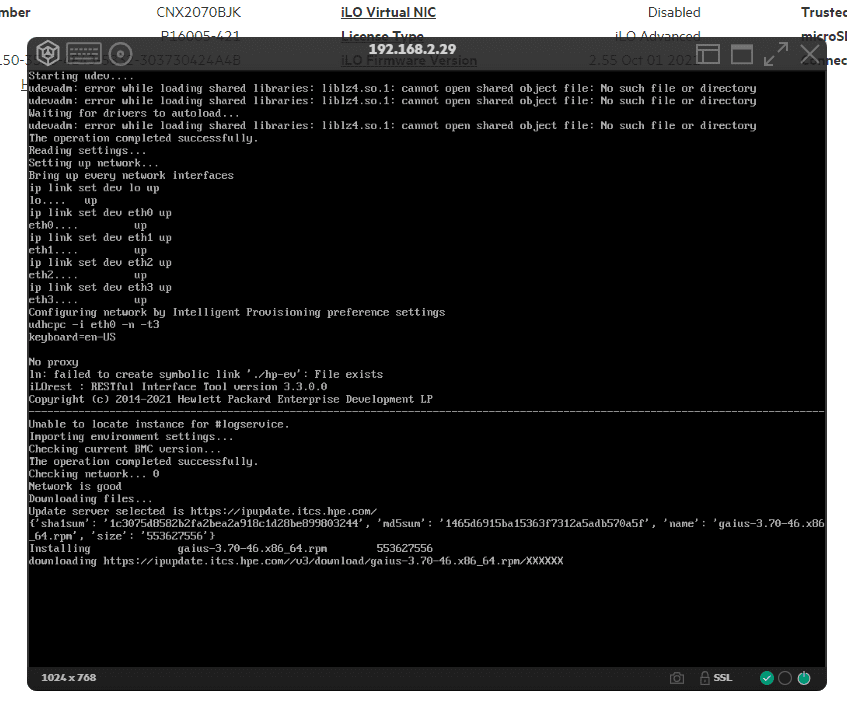Expand remote console to full screen

click(776, 54)
